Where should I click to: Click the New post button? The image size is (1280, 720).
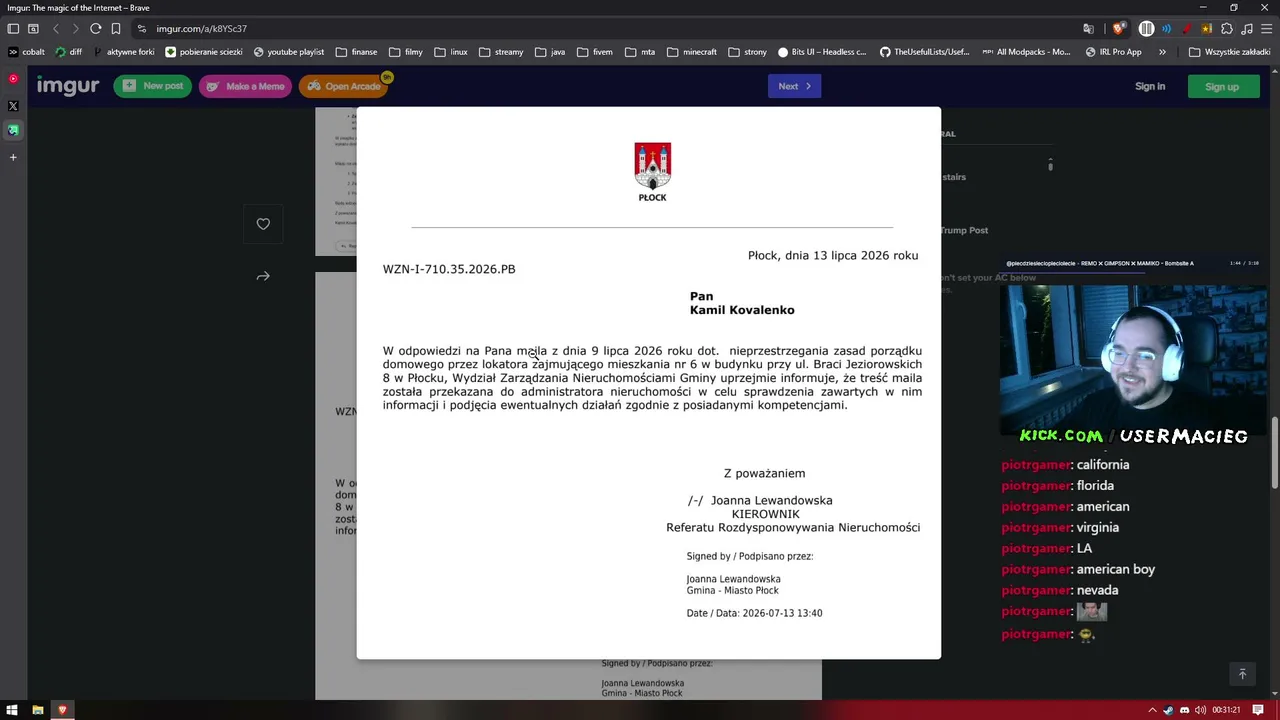(x=153, y=86)
